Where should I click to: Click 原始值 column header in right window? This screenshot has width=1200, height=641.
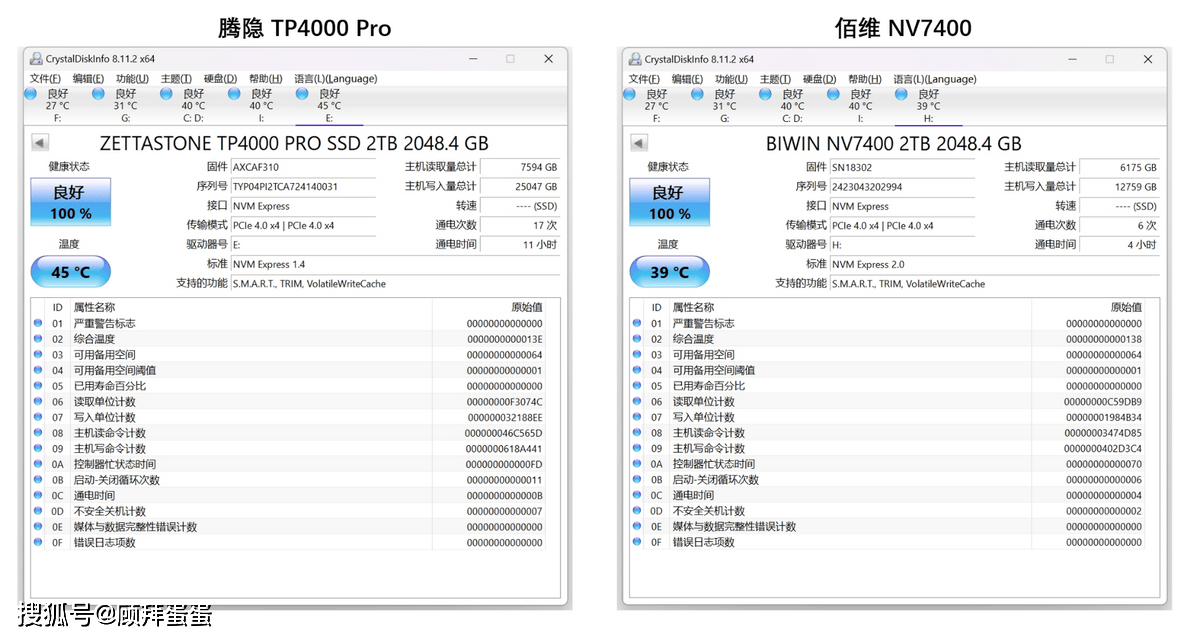point(1126,307)
